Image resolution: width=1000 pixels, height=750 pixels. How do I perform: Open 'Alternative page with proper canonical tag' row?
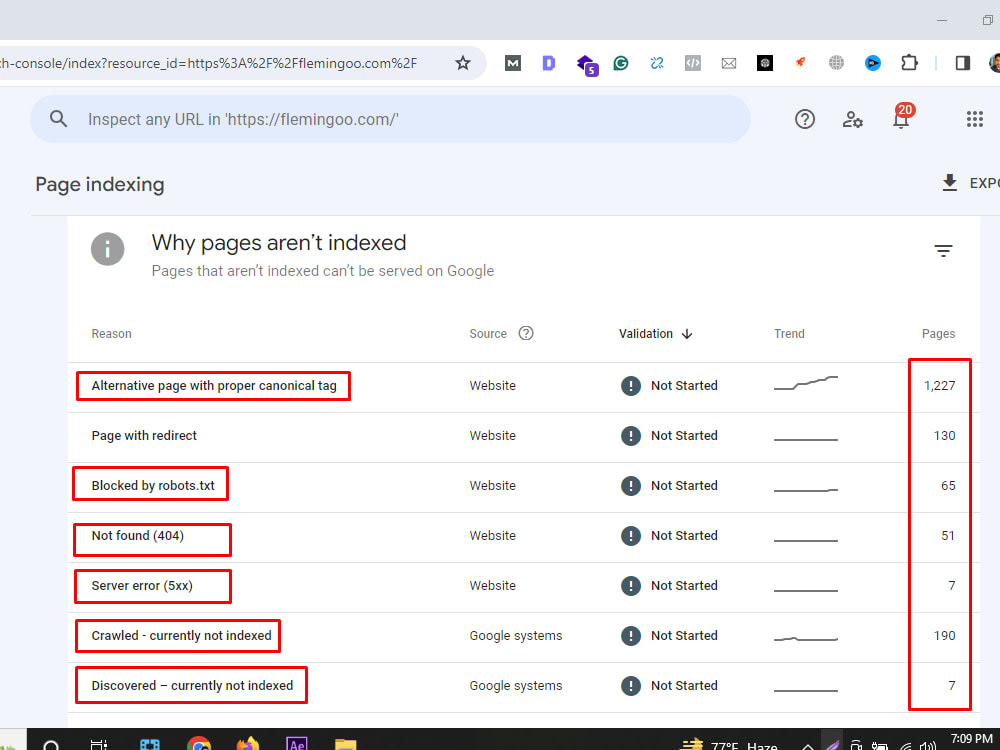(524, 386)
